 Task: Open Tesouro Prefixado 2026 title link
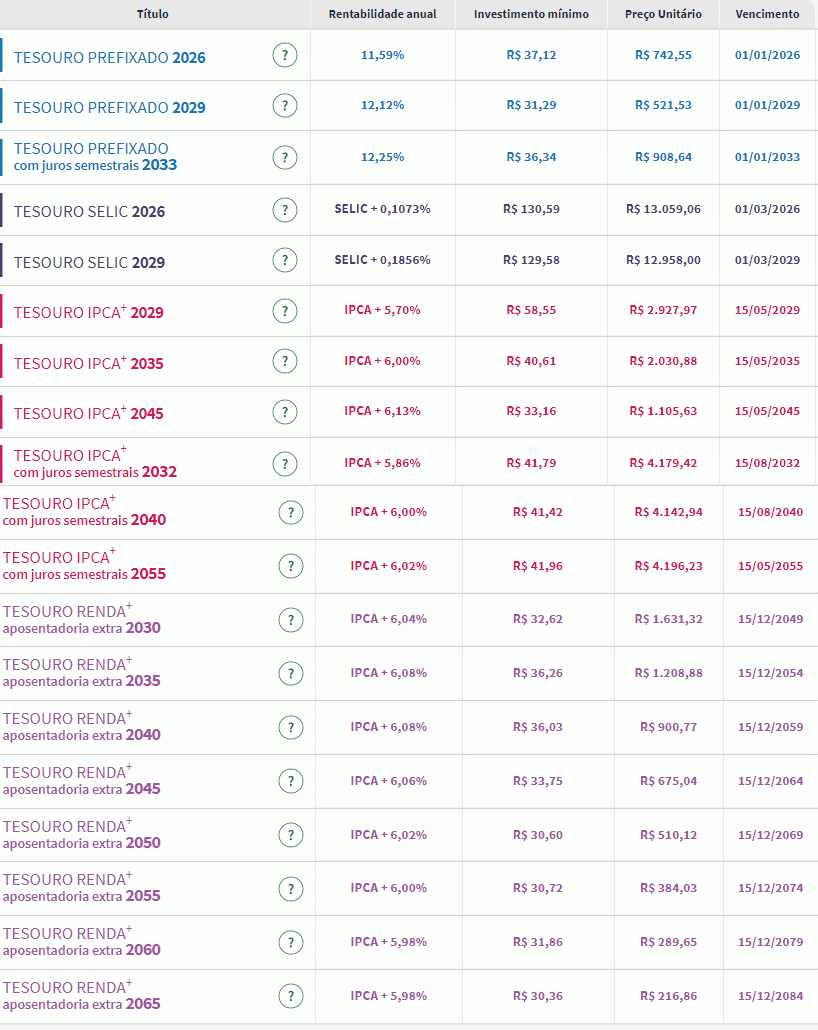click(x=110, y=57)
